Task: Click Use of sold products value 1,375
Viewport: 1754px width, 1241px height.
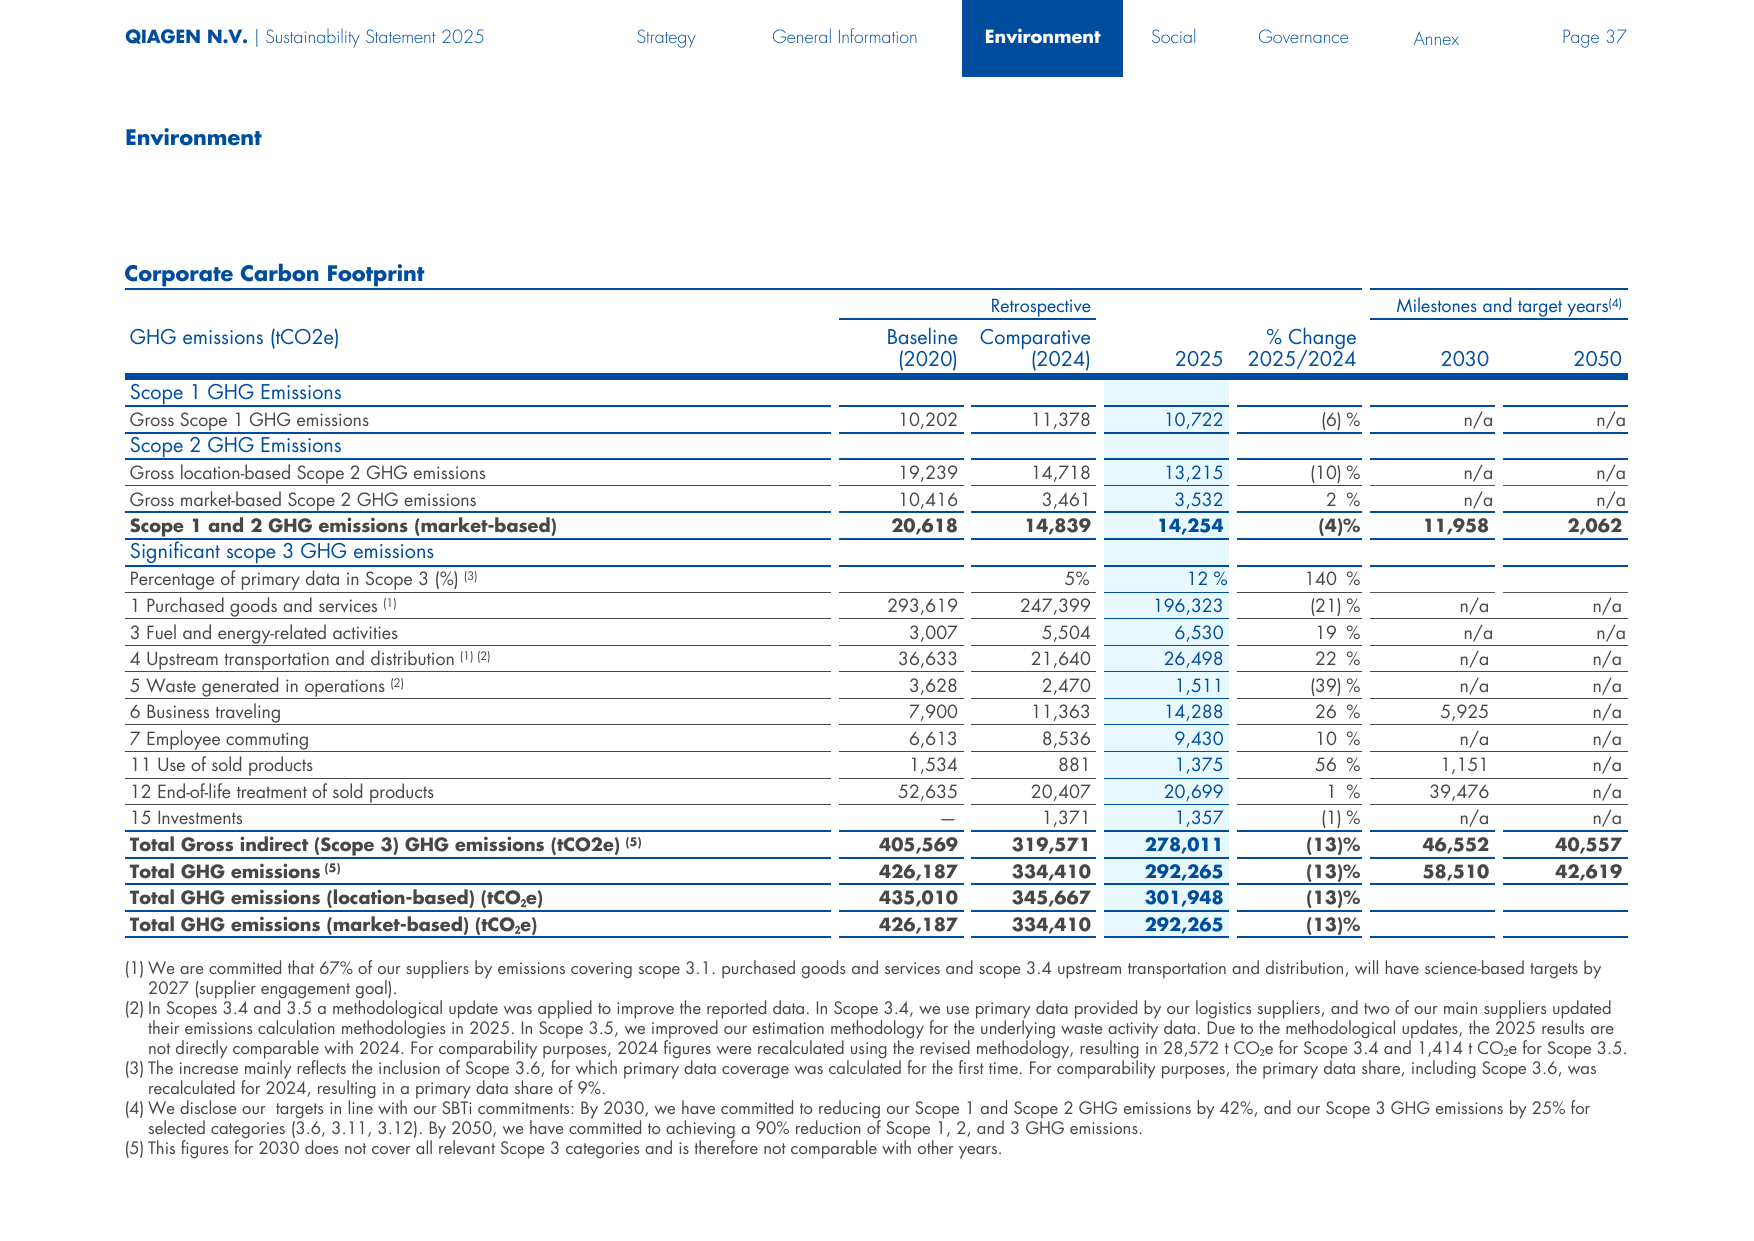Action: click(x=1199, y=765)
